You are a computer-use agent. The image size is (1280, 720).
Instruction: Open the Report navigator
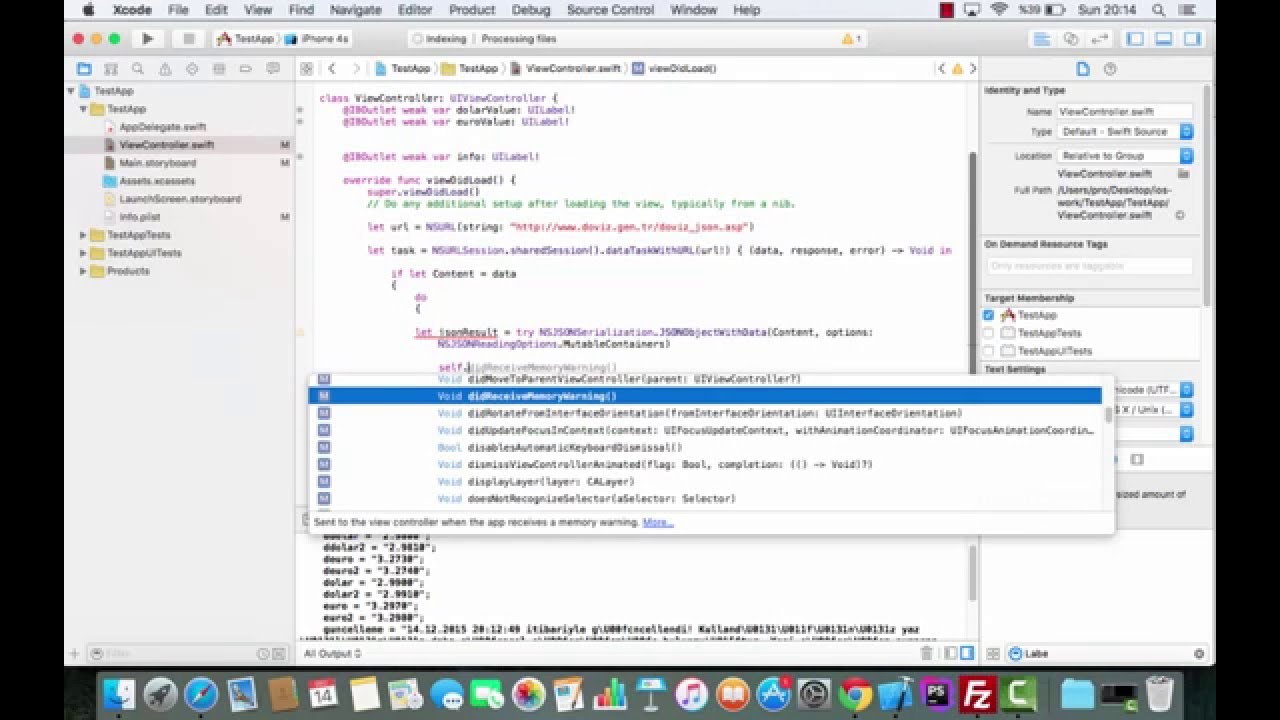coord(273,69)
